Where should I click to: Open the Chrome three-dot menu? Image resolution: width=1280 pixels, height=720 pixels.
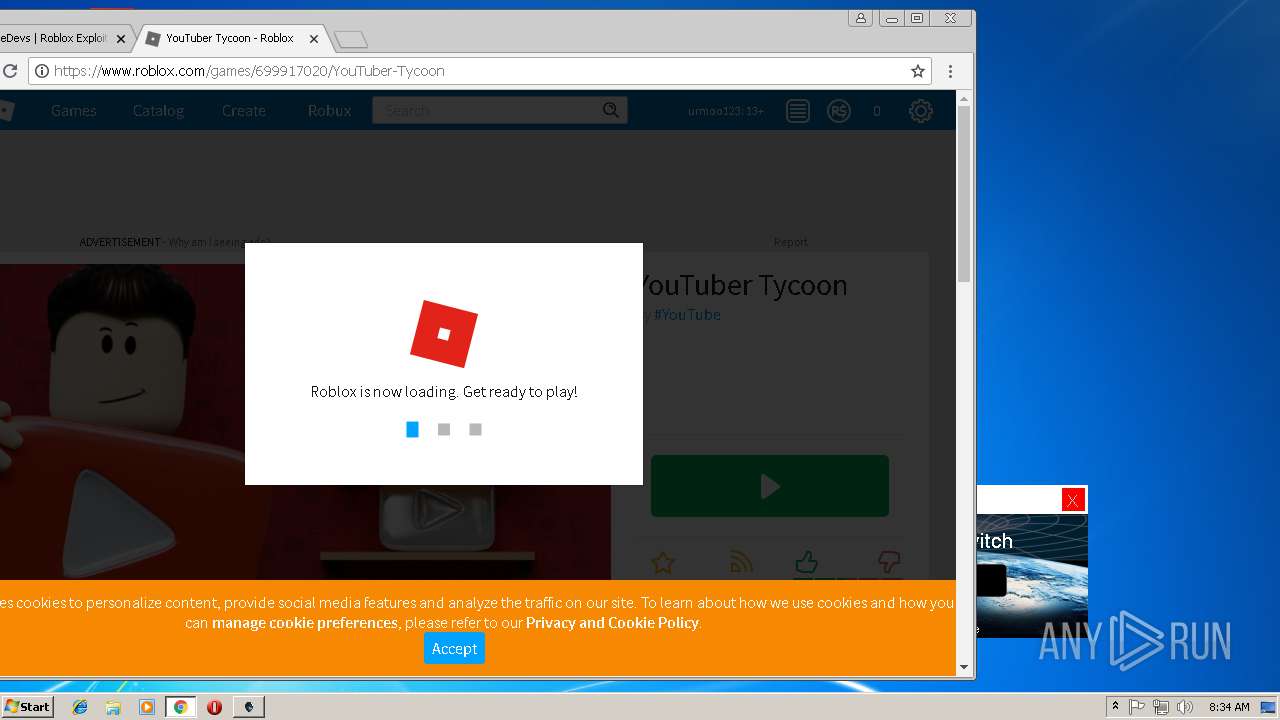950,71
